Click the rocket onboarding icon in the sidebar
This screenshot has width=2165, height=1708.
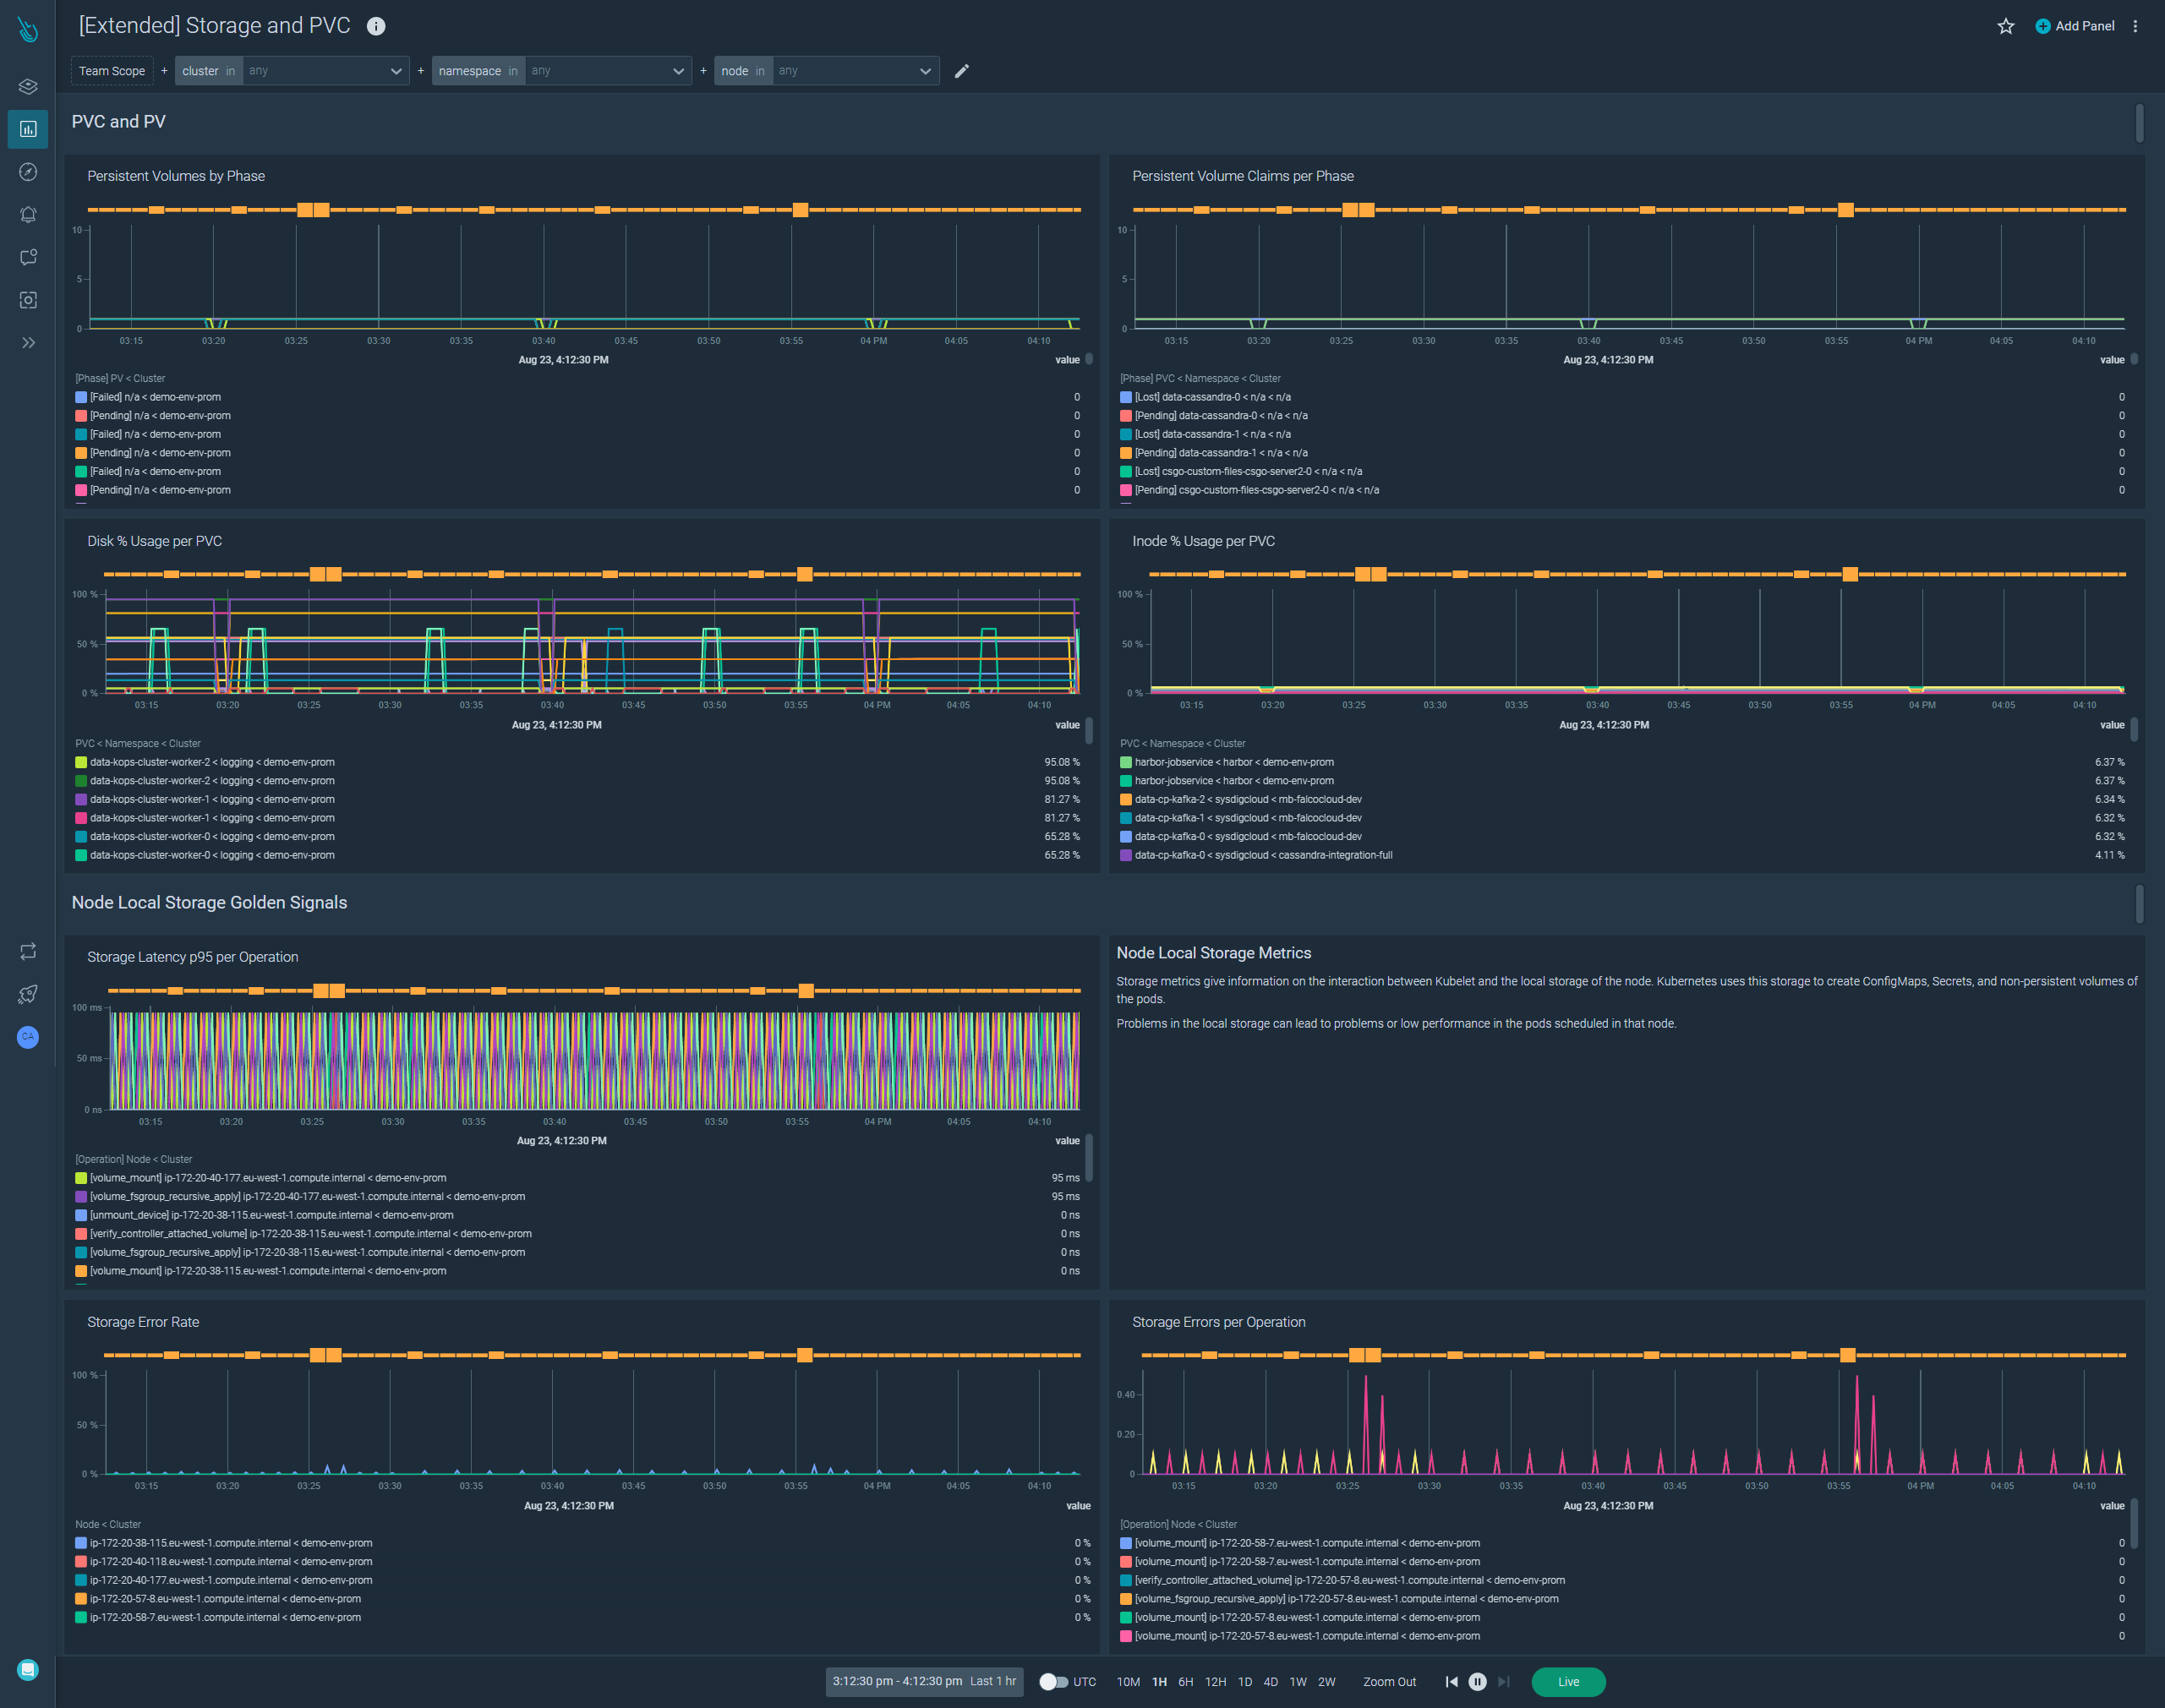coord(27,994)
